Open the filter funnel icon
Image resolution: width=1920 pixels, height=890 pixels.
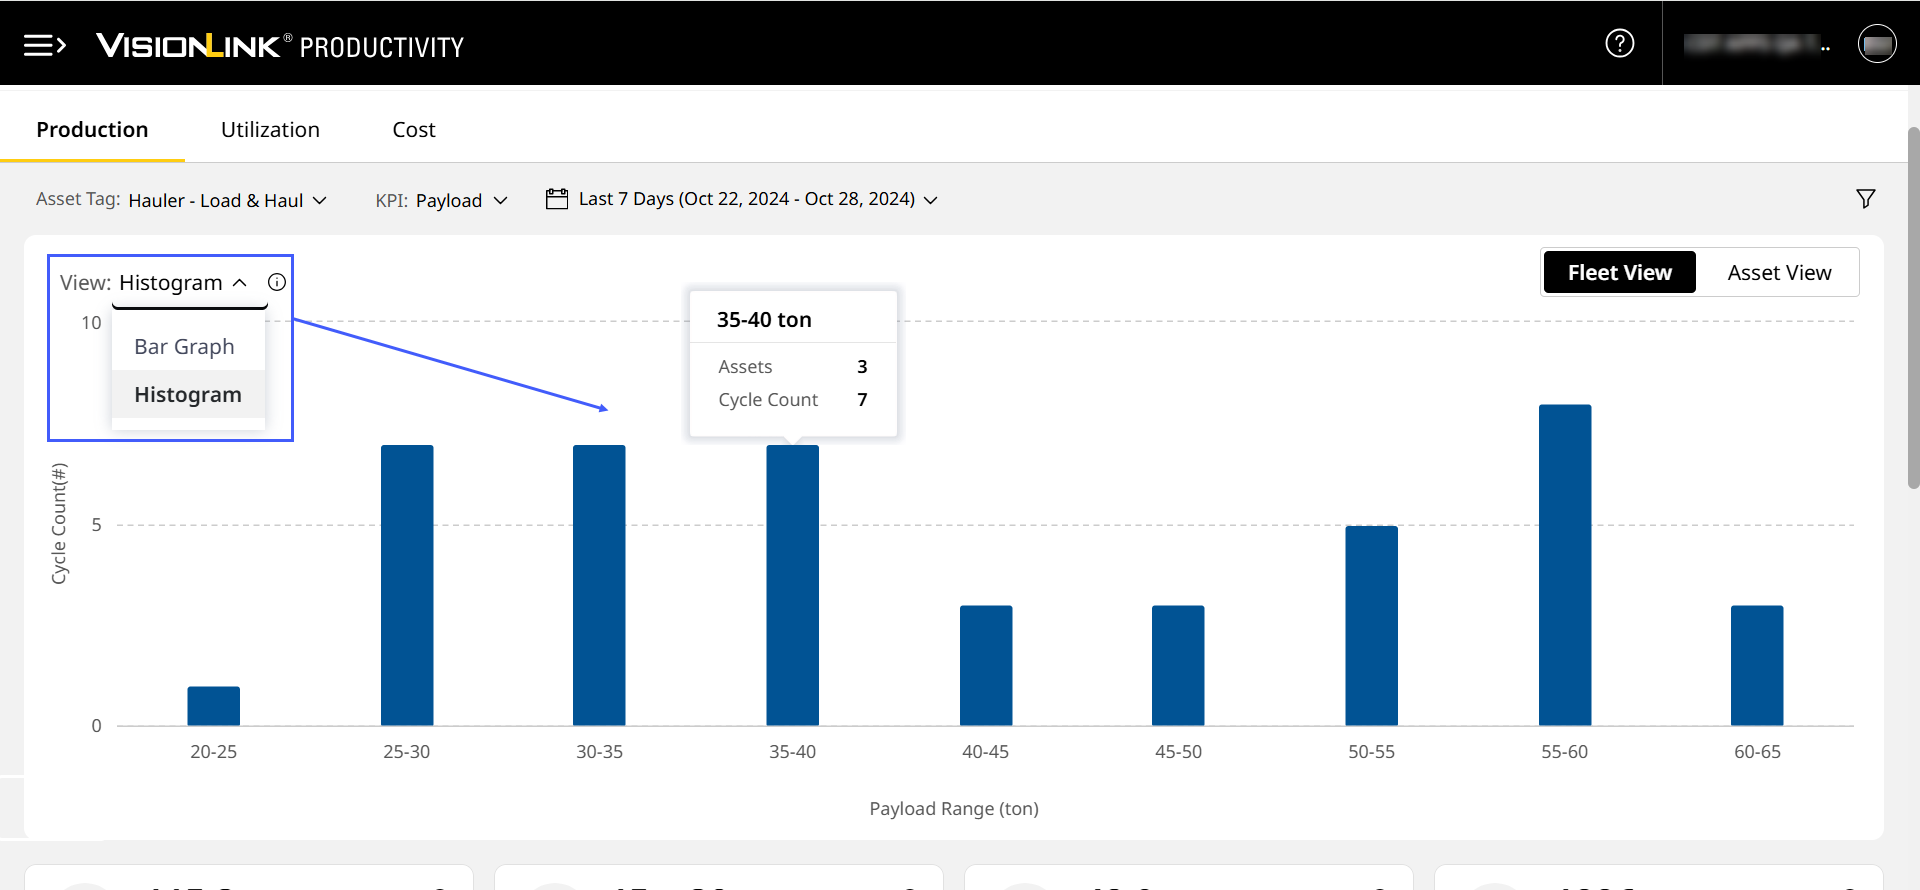[x=1865, y=199]
